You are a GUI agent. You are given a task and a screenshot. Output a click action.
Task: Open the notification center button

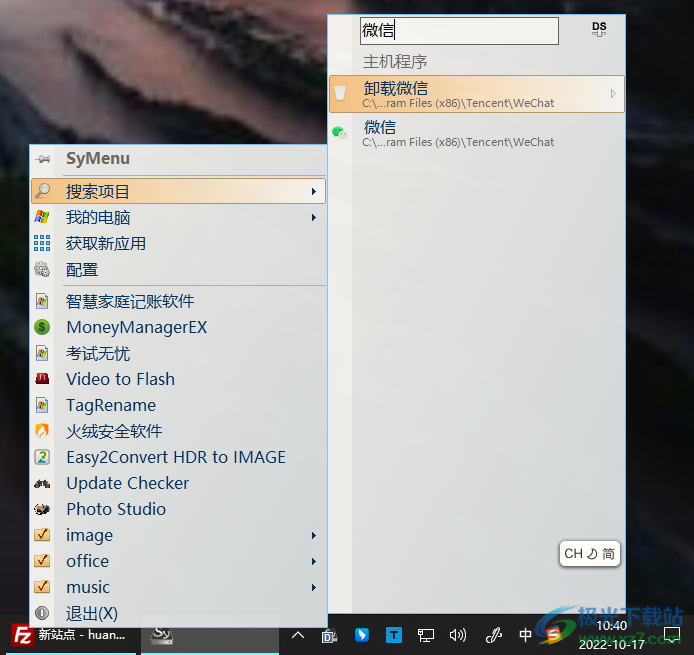(671, 635)
